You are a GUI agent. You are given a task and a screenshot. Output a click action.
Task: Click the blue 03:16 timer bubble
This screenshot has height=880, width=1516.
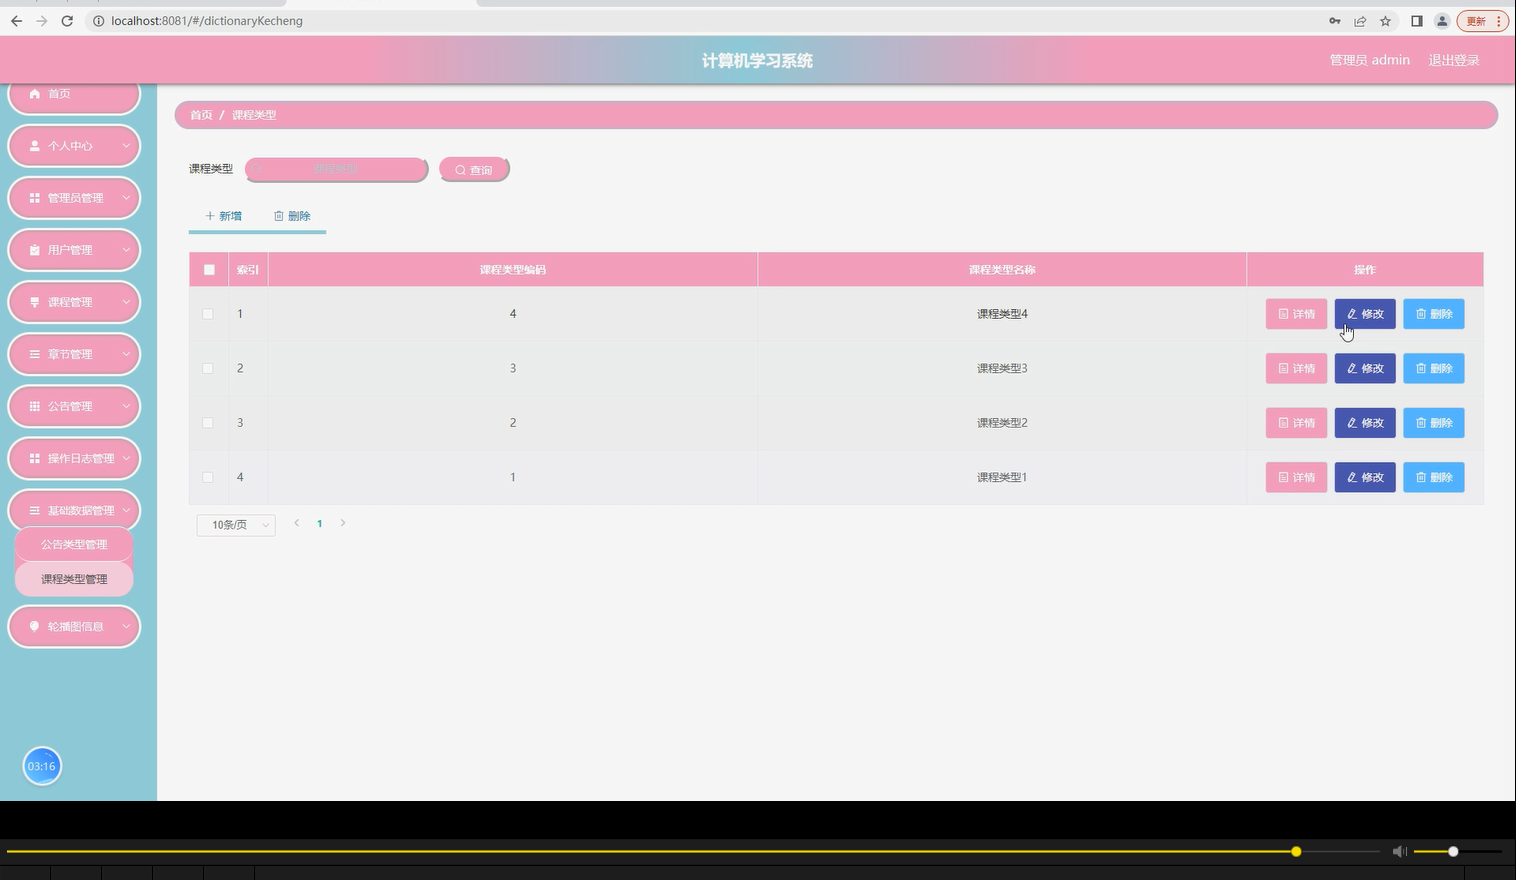pyautogui.click(x=42, y=766)
